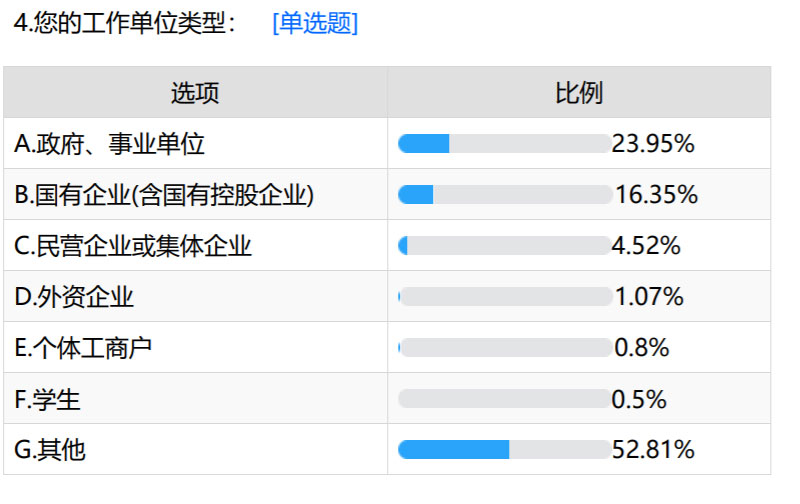Click the 23.95% percentage value

point(653,144)
